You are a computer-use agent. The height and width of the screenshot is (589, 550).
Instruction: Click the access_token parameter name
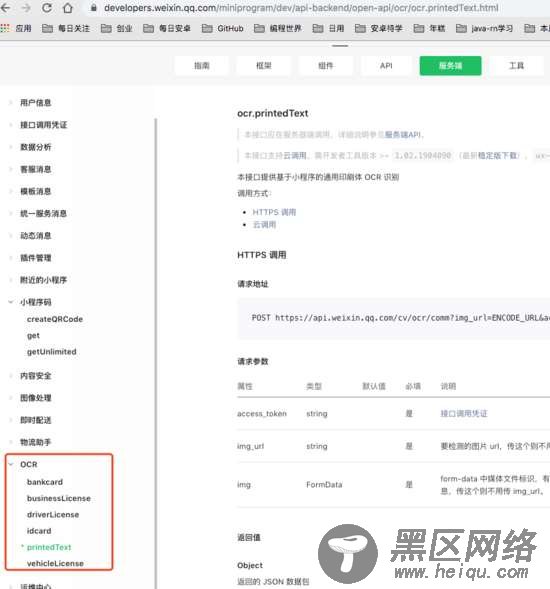(262, 414)
